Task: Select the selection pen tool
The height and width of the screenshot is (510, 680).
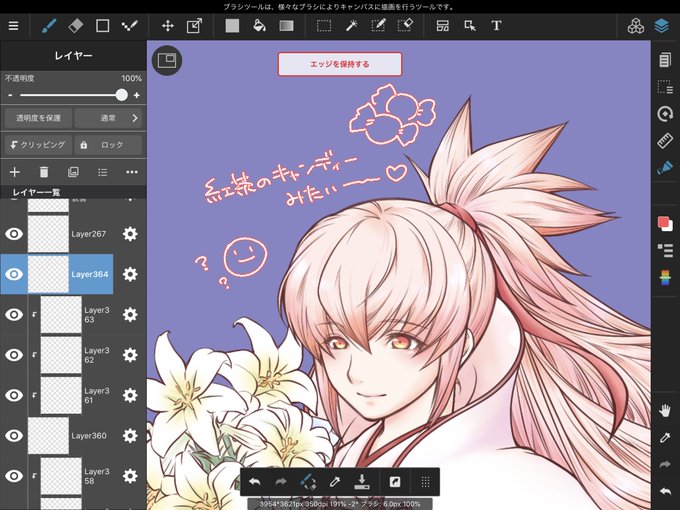Action: (378, 26)
